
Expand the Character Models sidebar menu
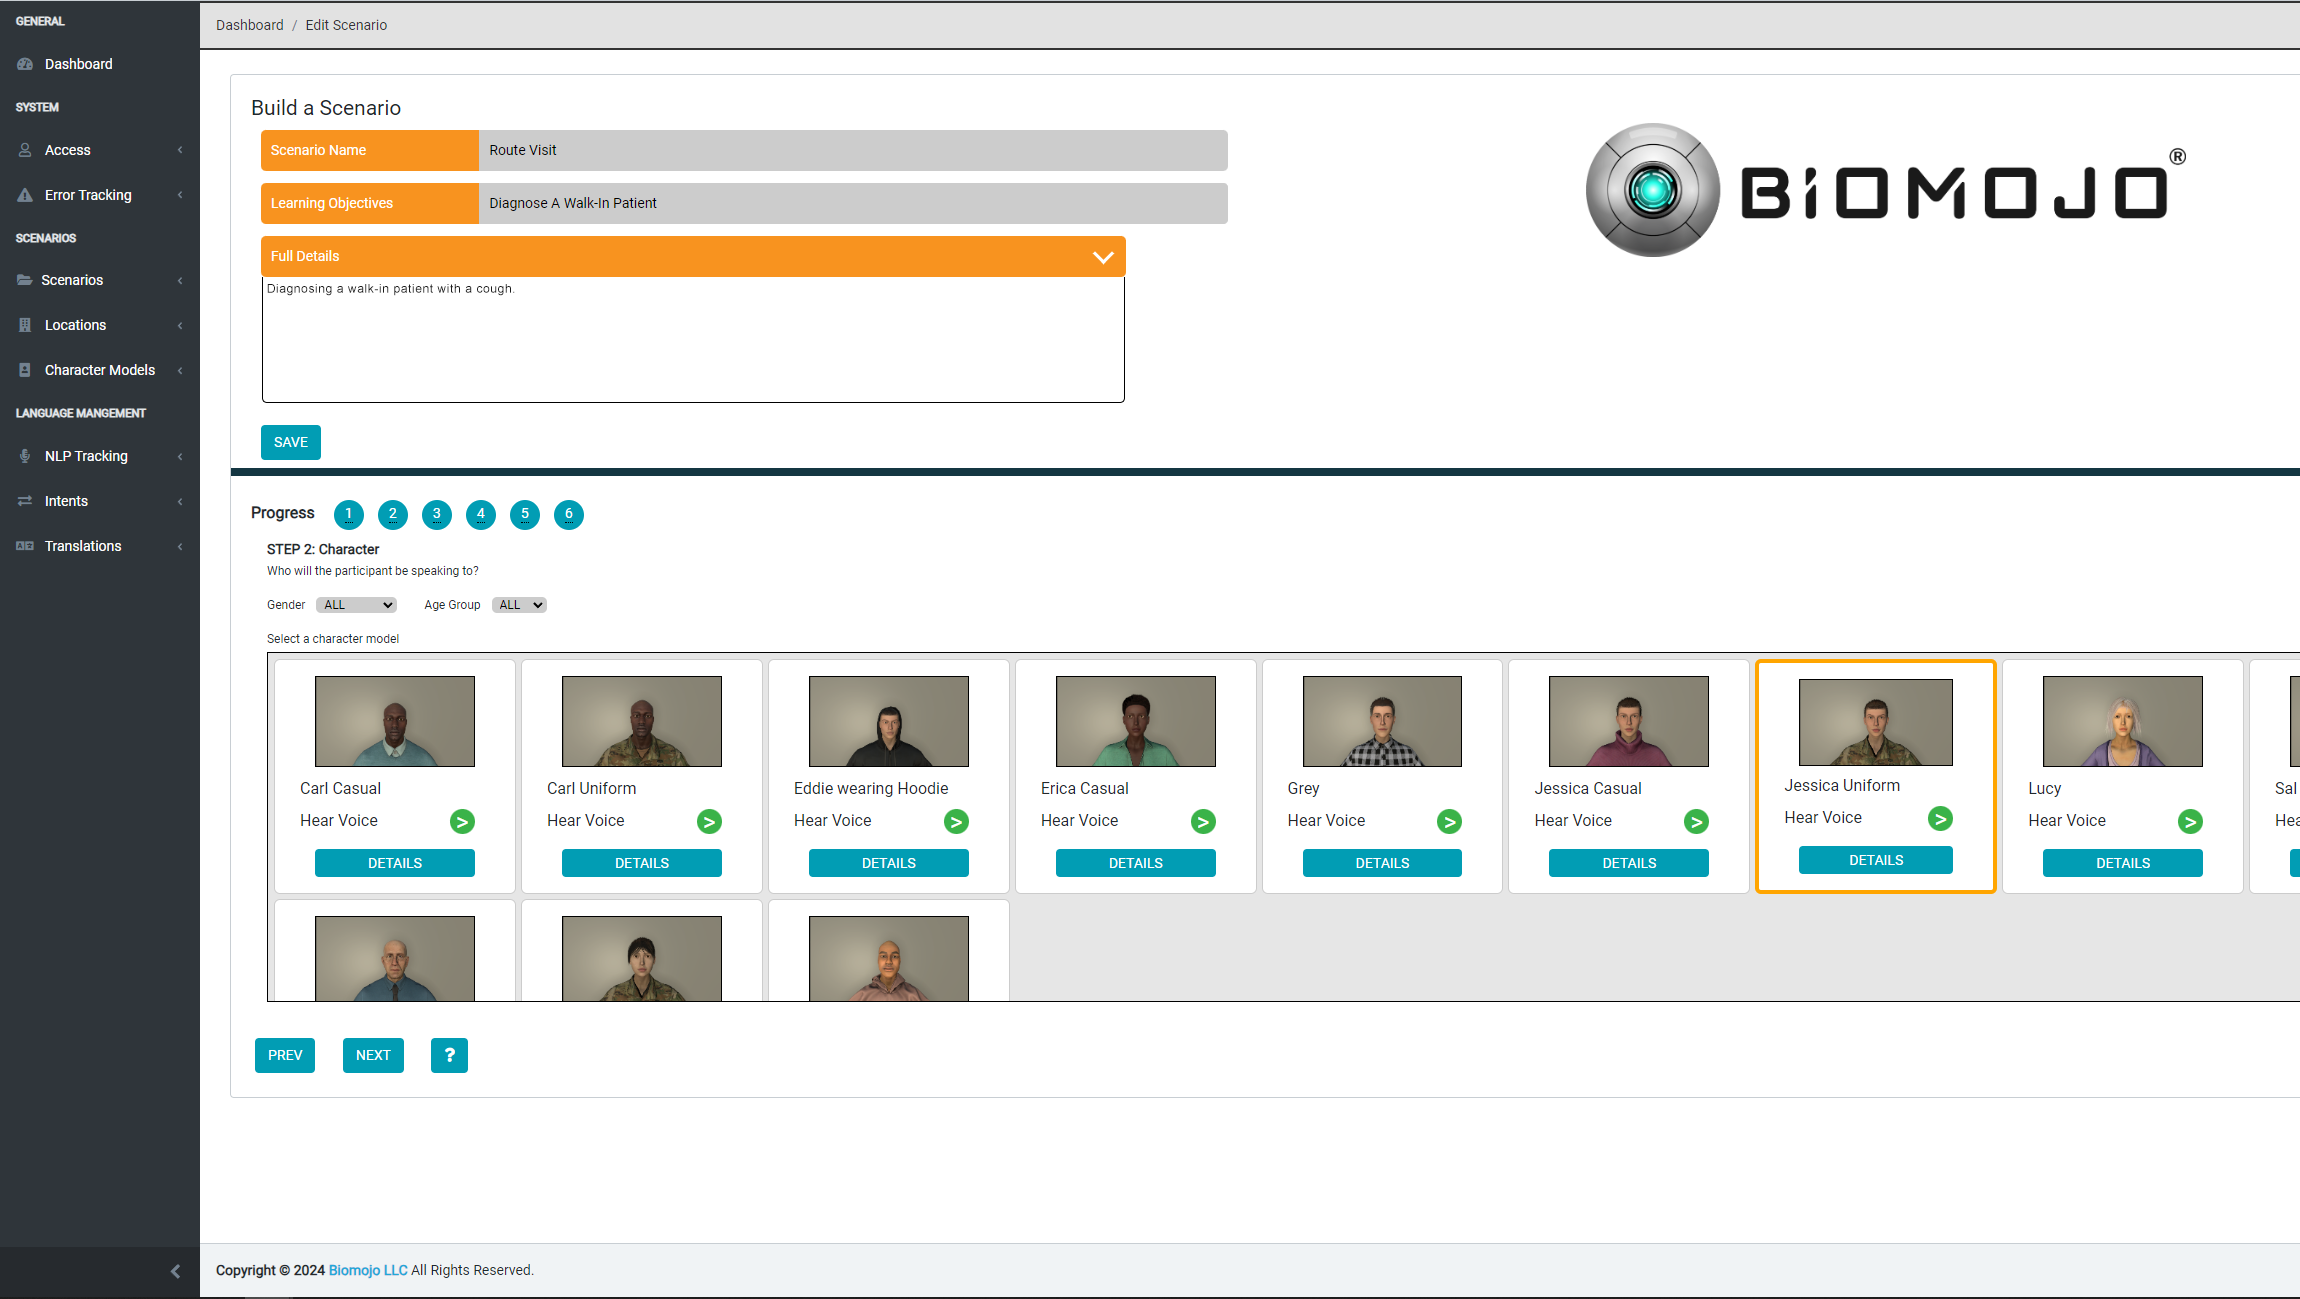pyautogui.click(x=100, y=370)
